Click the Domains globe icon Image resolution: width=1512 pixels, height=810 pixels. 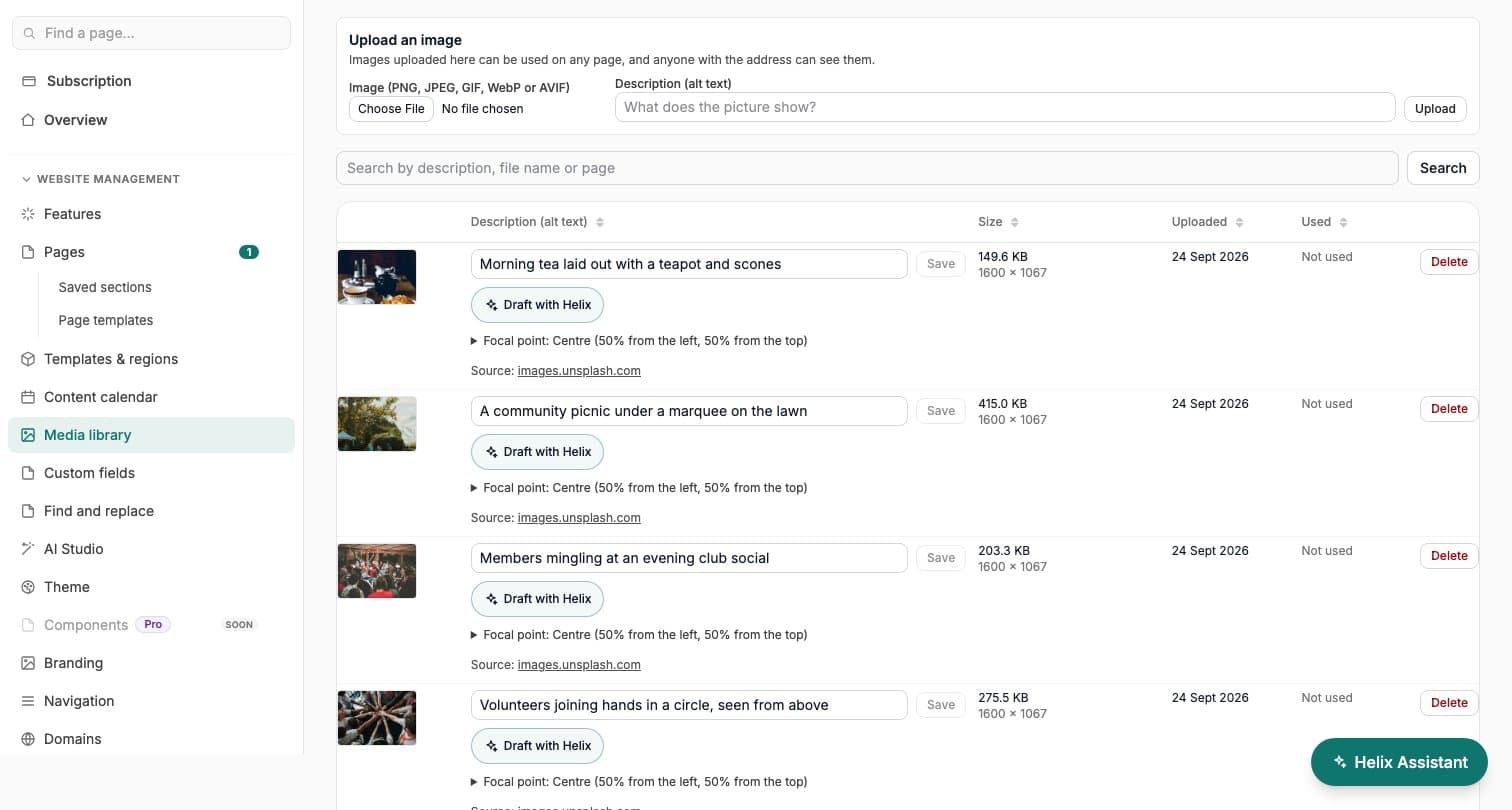pyautogui.click(x=28, y=739)
